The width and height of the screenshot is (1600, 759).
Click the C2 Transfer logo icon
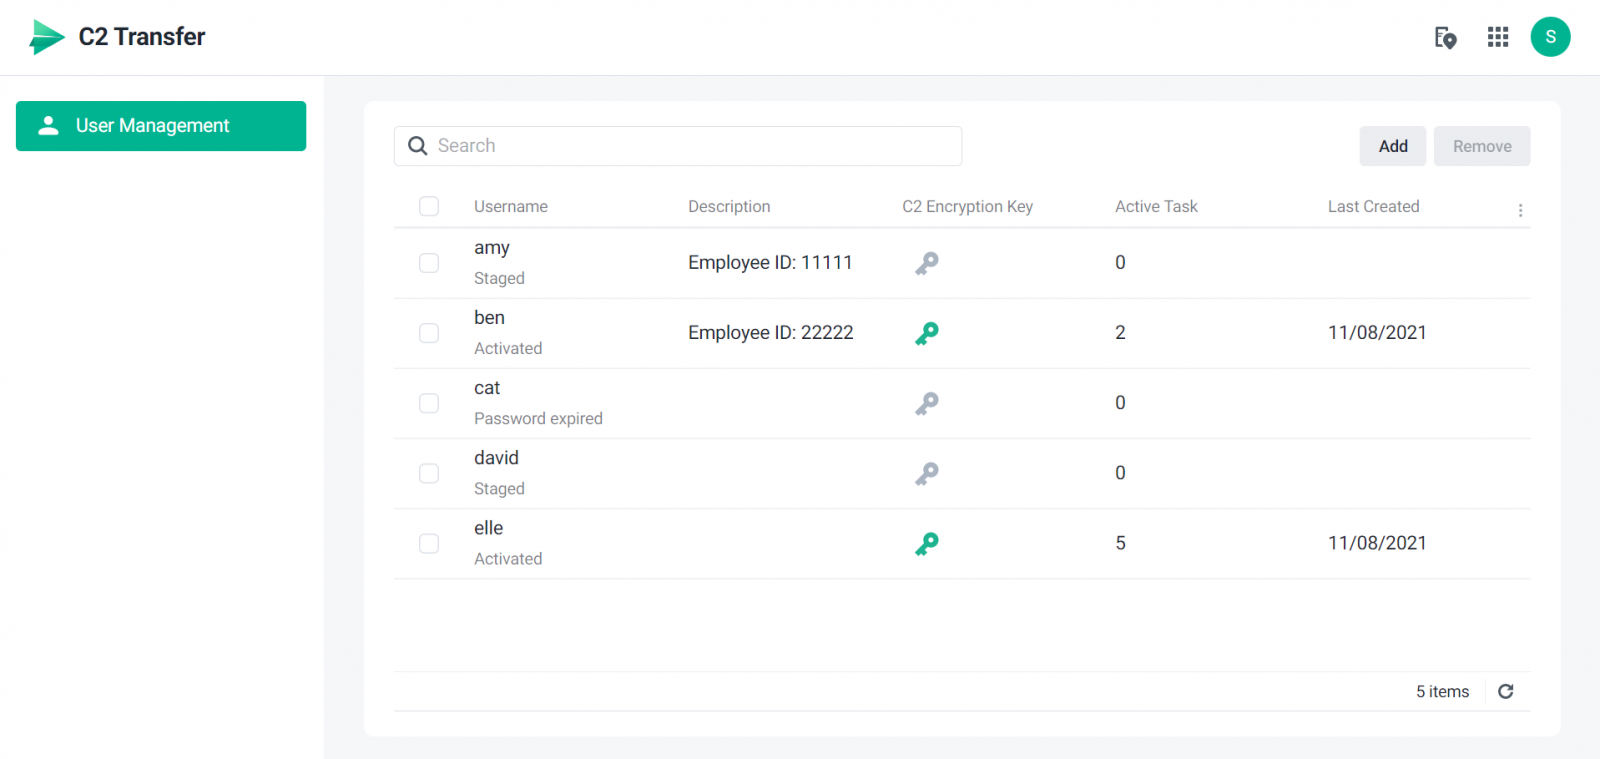(47, 37)
